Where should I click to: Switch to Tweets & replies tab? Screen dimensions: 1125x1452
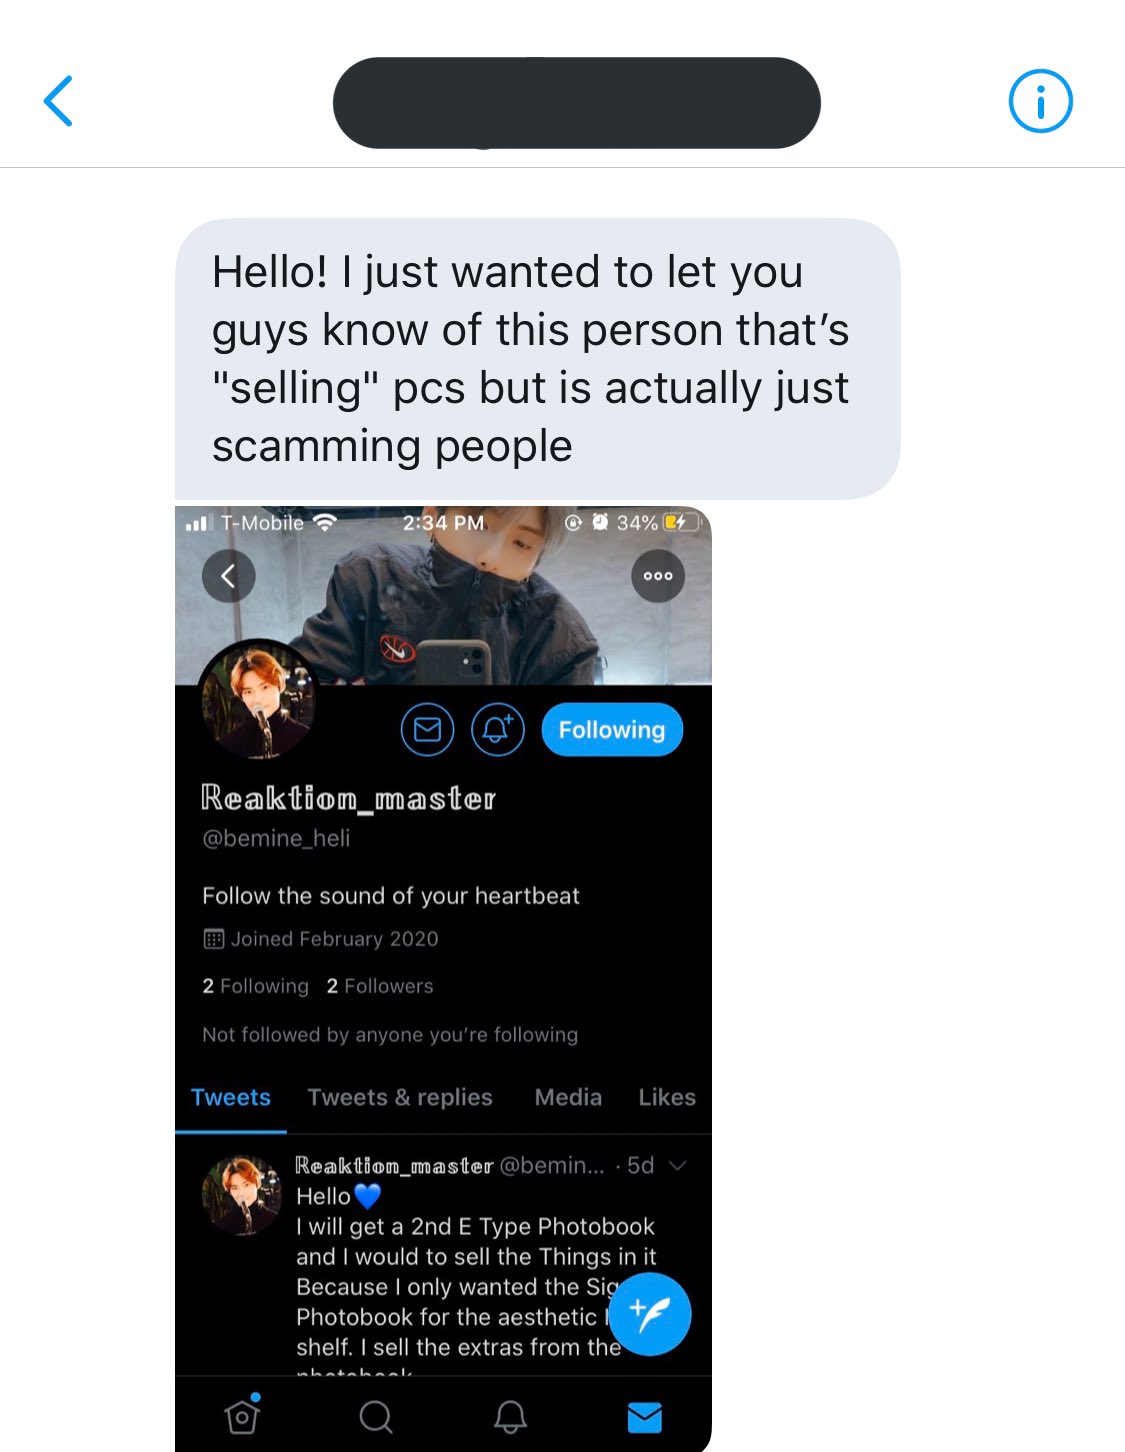[x=400, y=1097]
